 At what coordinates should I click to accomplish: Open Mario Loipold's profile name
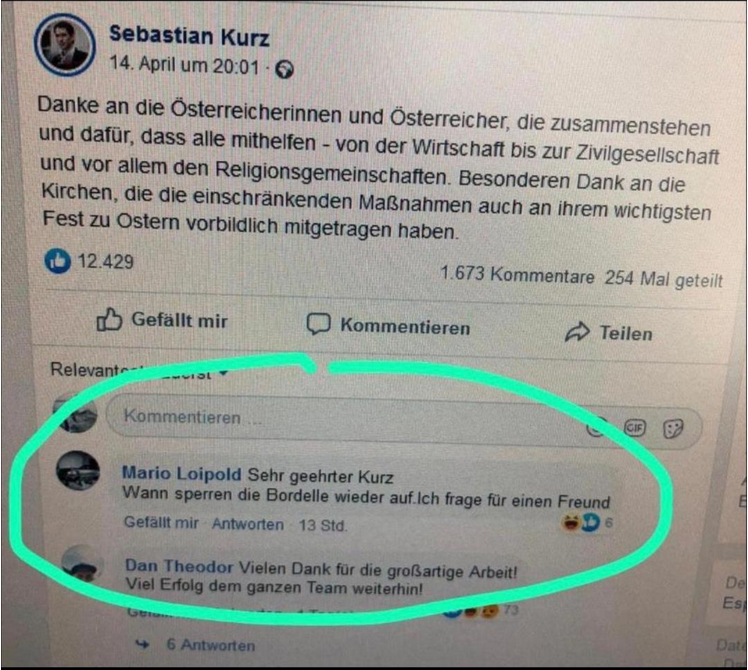point(182,473)
